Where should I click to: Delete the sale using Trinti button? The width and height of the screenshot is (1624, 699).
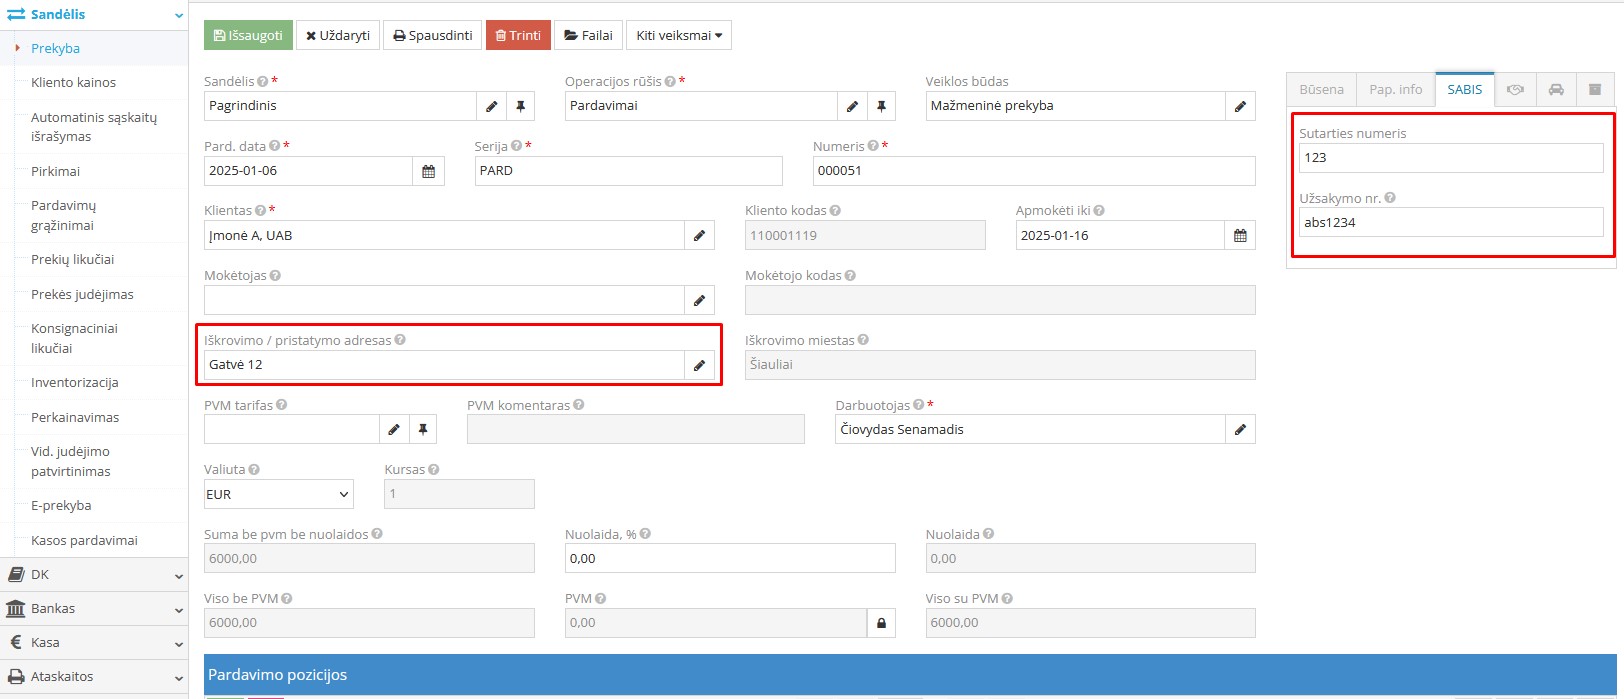518,35
